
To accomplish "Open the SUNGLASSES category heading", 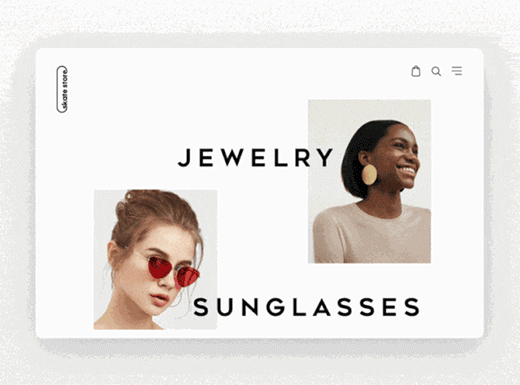I will (x=307, y=307).
